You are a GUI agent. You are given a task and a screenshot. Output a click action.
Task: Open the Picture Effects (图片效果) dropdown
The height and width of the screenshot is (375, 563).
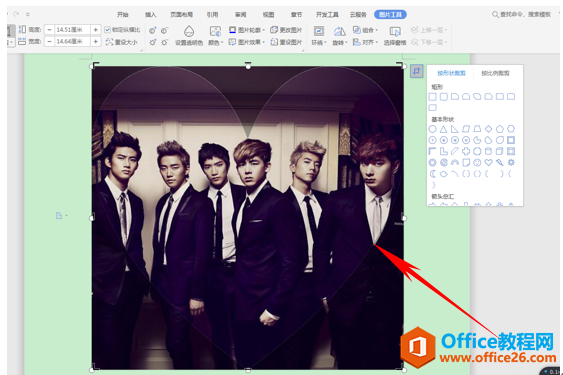pyautogui.click(x=247, y=42)
